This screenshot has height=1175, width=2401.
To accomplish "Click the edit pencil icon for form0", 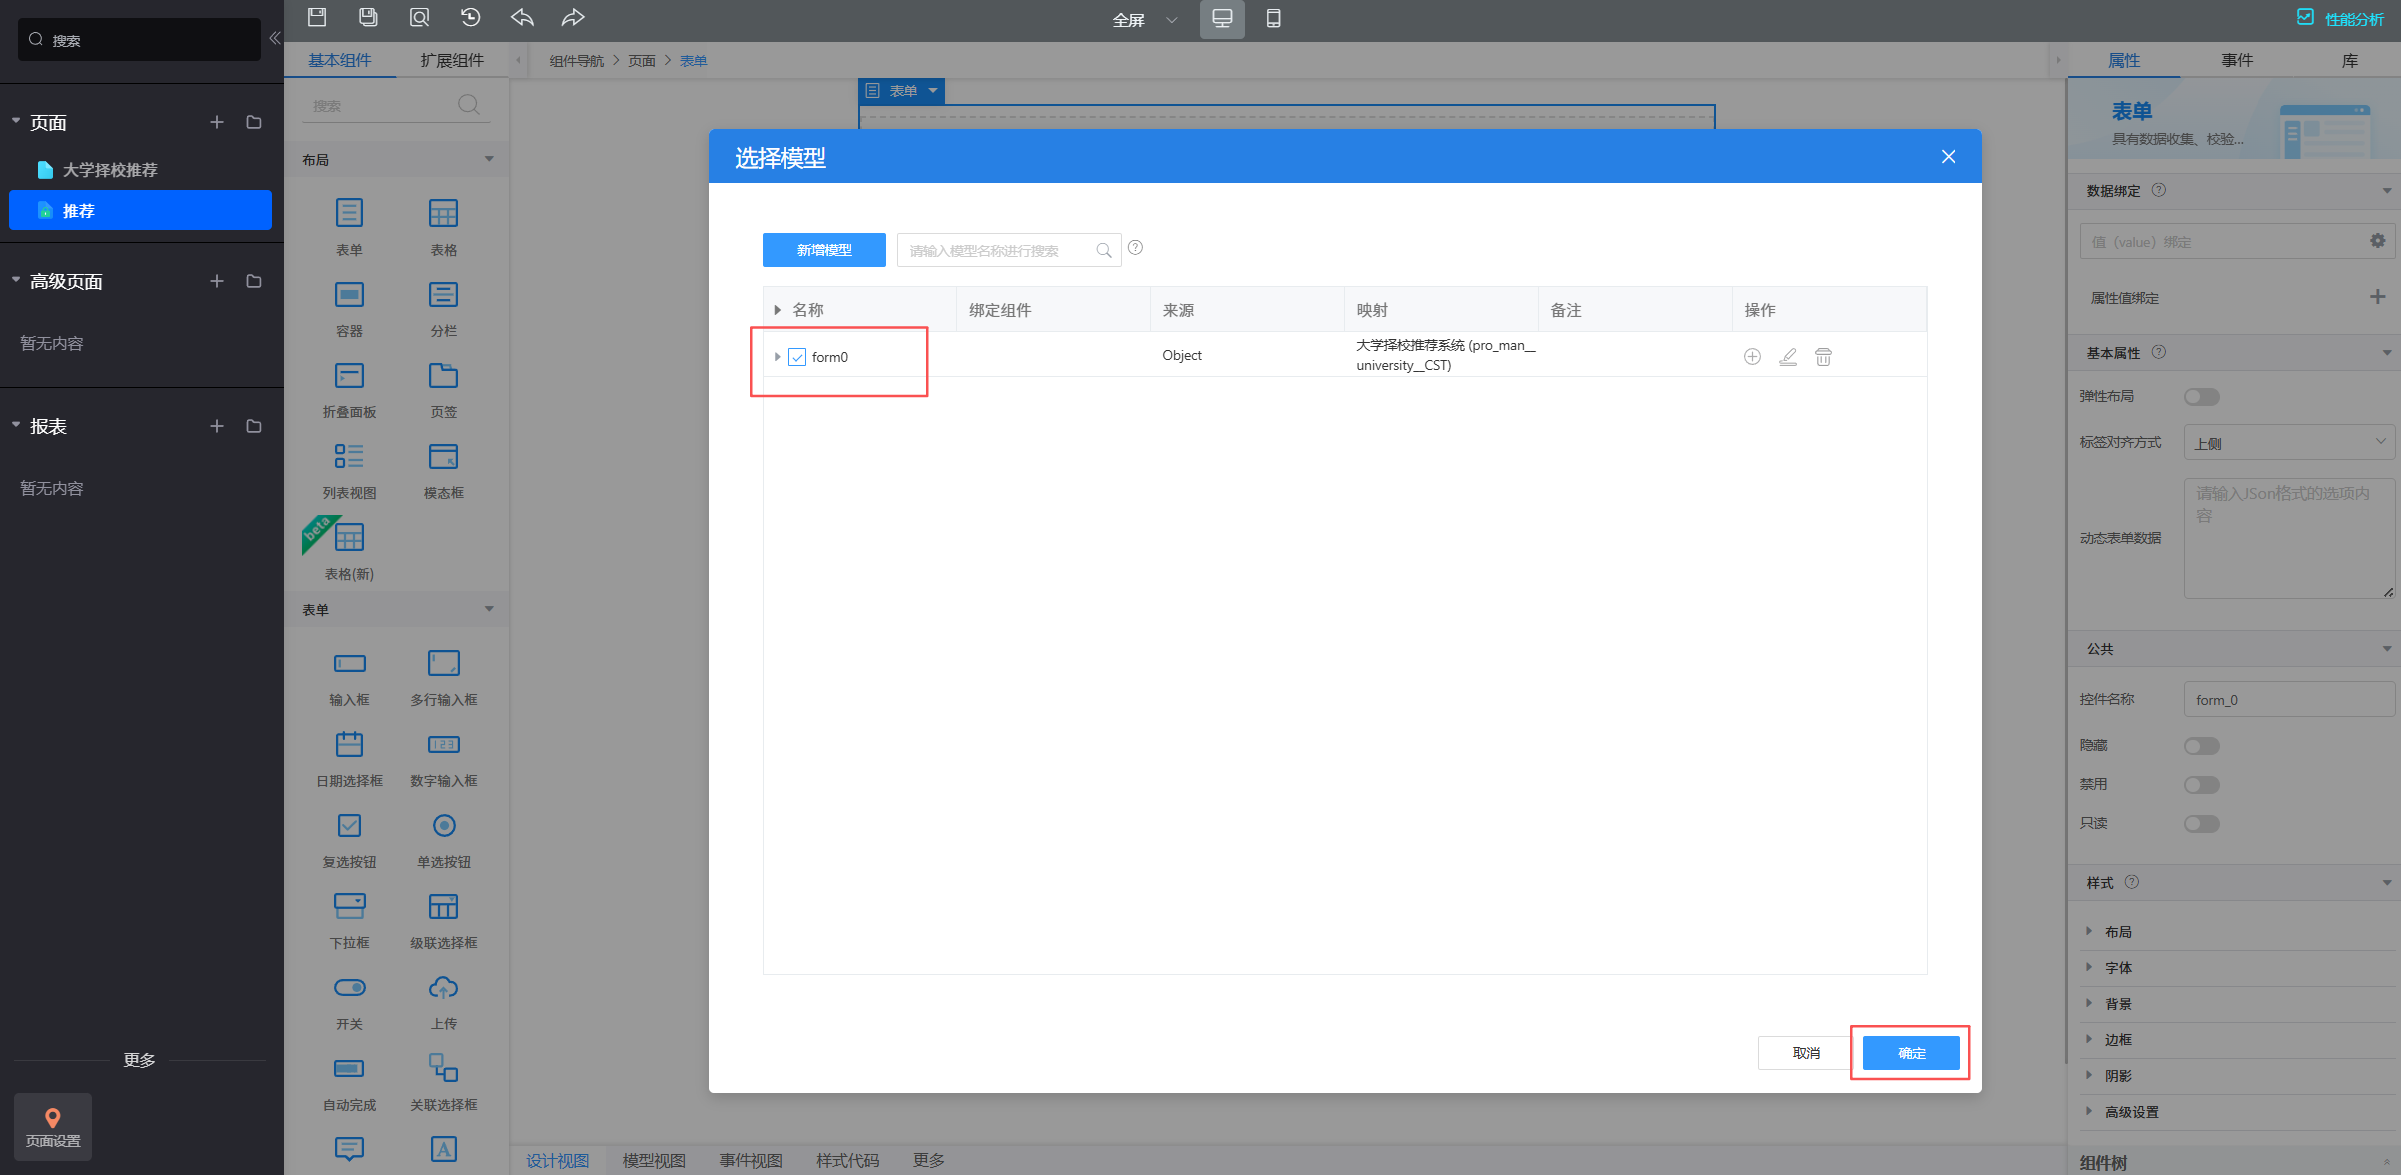I will (1788, 357).
